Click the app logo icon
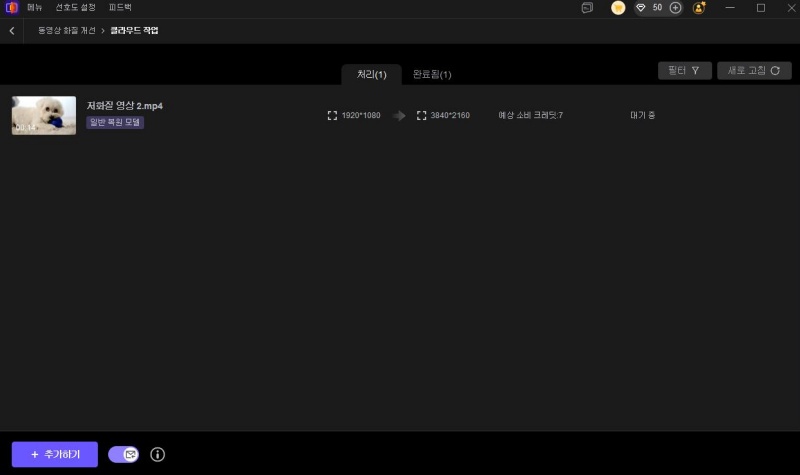This screenshot has height=475, width=800. tap(11, 7)
